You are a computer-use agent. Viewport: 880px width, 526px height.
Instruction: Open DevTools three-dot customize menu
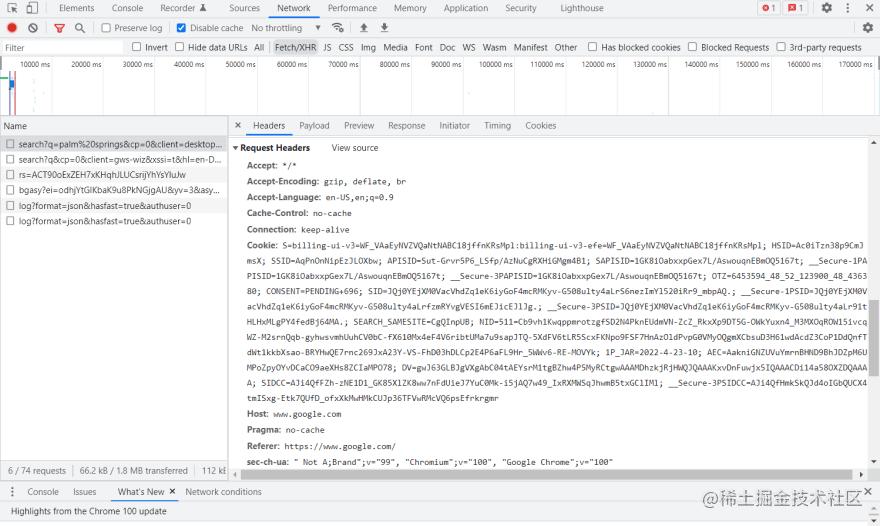(850, 8)
